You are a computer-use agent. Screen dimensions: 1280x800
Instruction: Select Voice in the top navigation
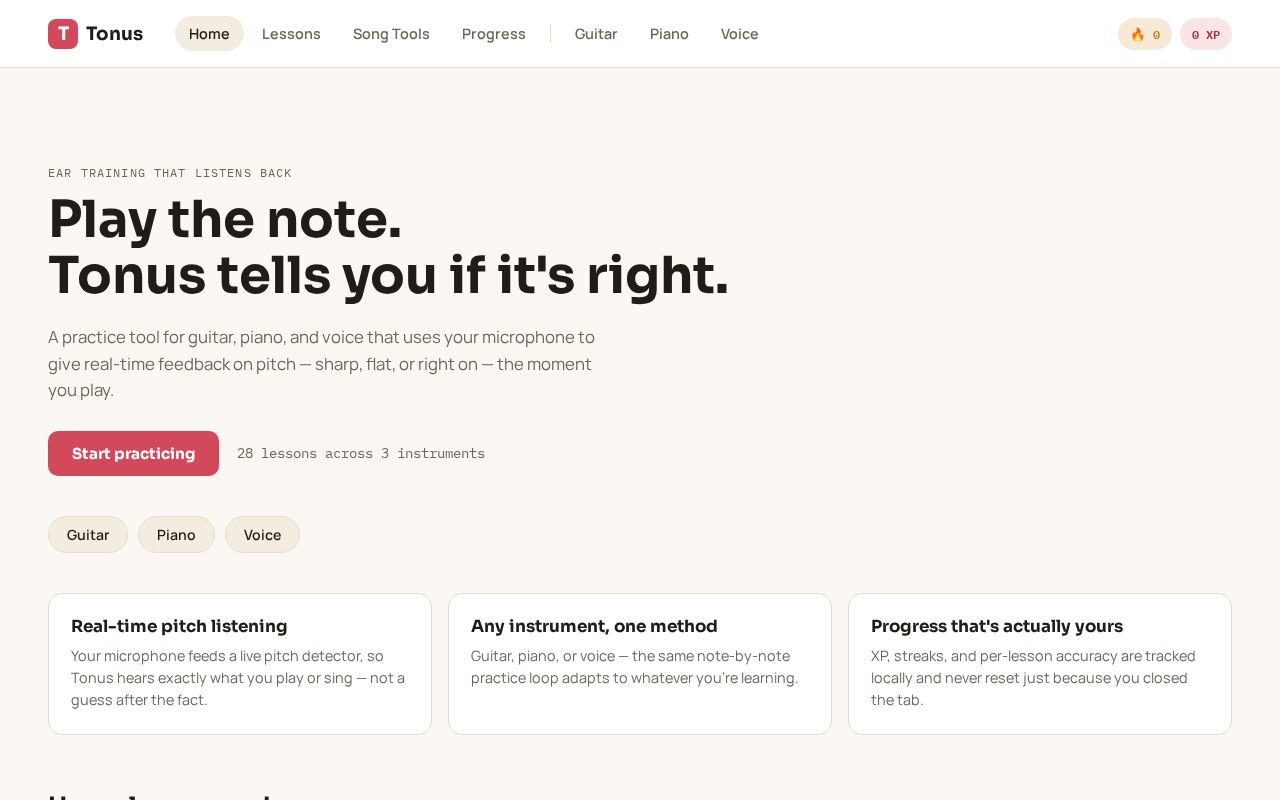740,34
